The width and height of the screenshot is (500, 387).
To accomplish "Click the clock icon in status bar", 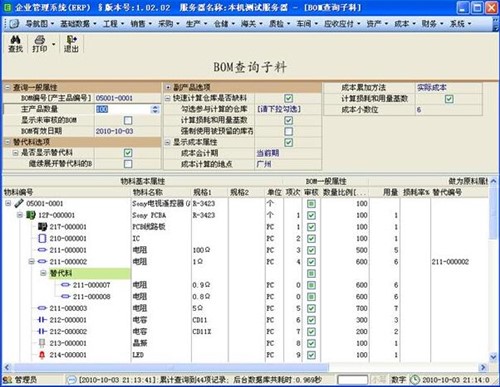I will pyautogui.click(x=415, y=380).
